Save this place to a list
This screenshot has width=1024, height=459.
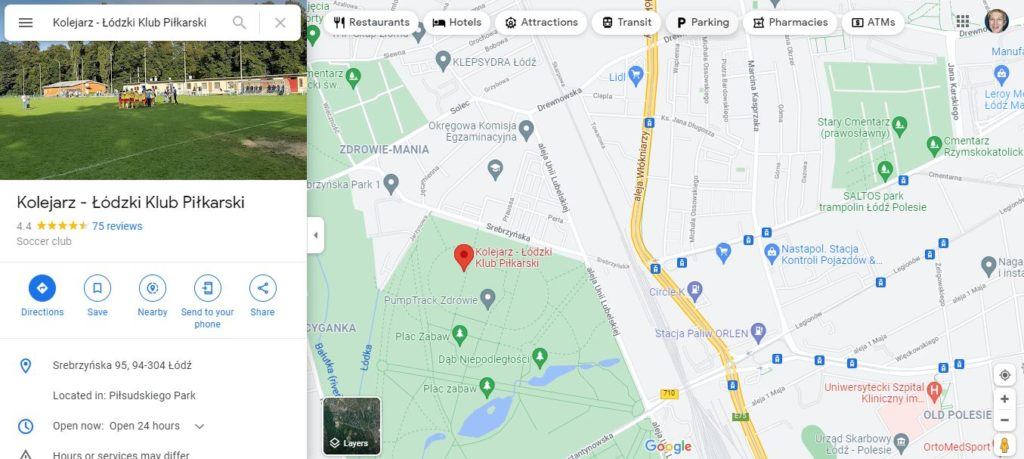pos(97,296)
